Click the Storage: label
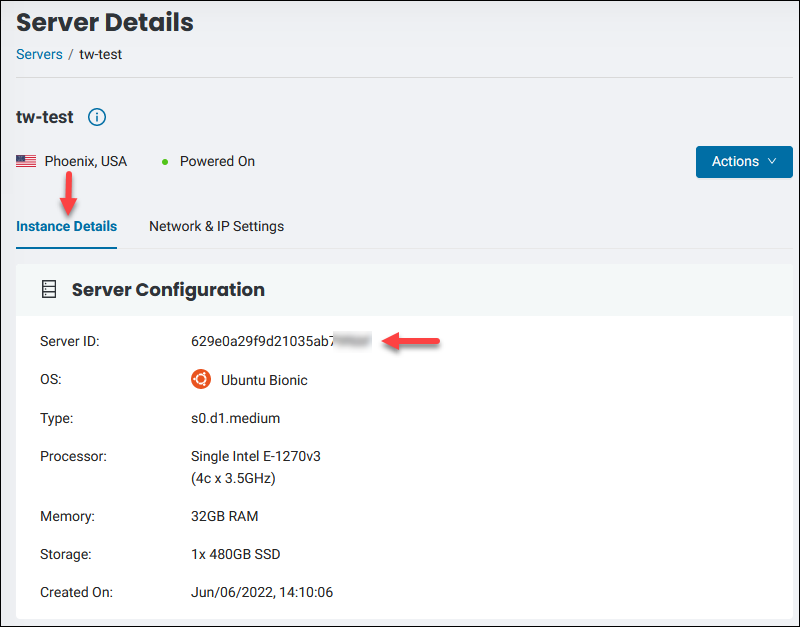Image resolution: width=800 pixels, height=627 pixels. pos(66,554)
